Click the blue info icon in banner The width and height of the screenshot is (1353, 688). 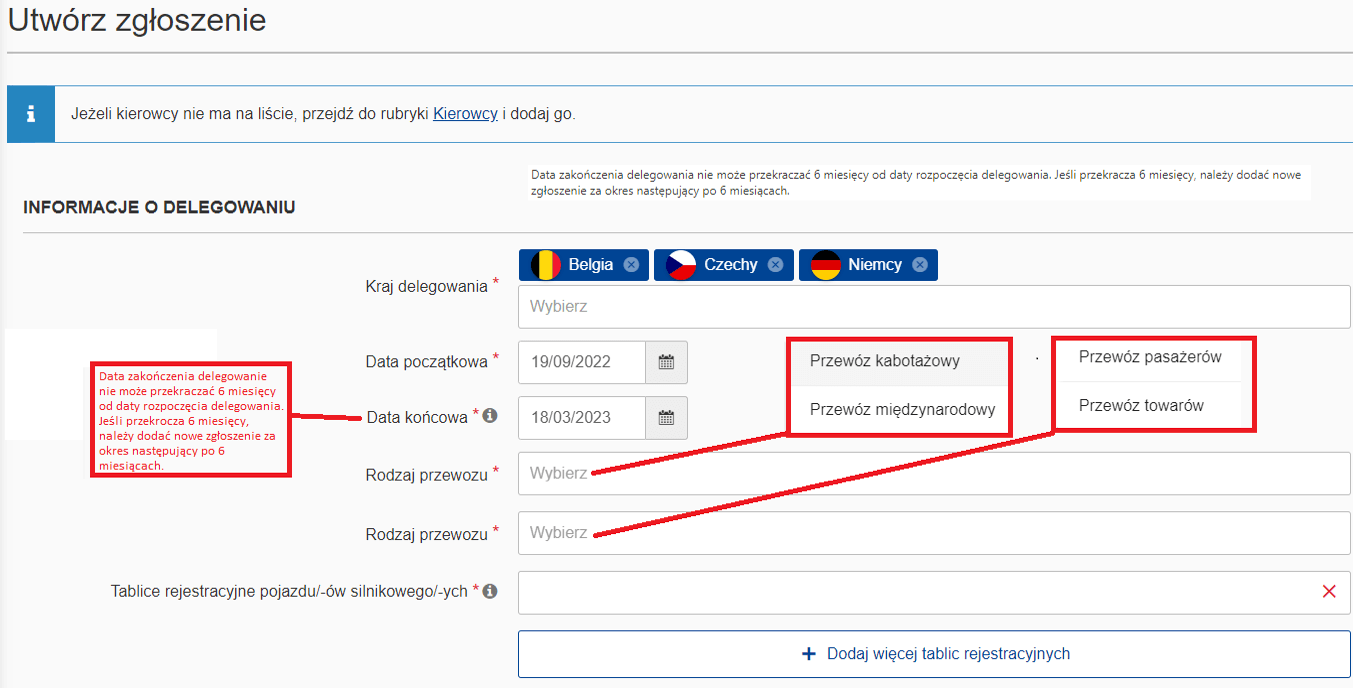(31, 114)
